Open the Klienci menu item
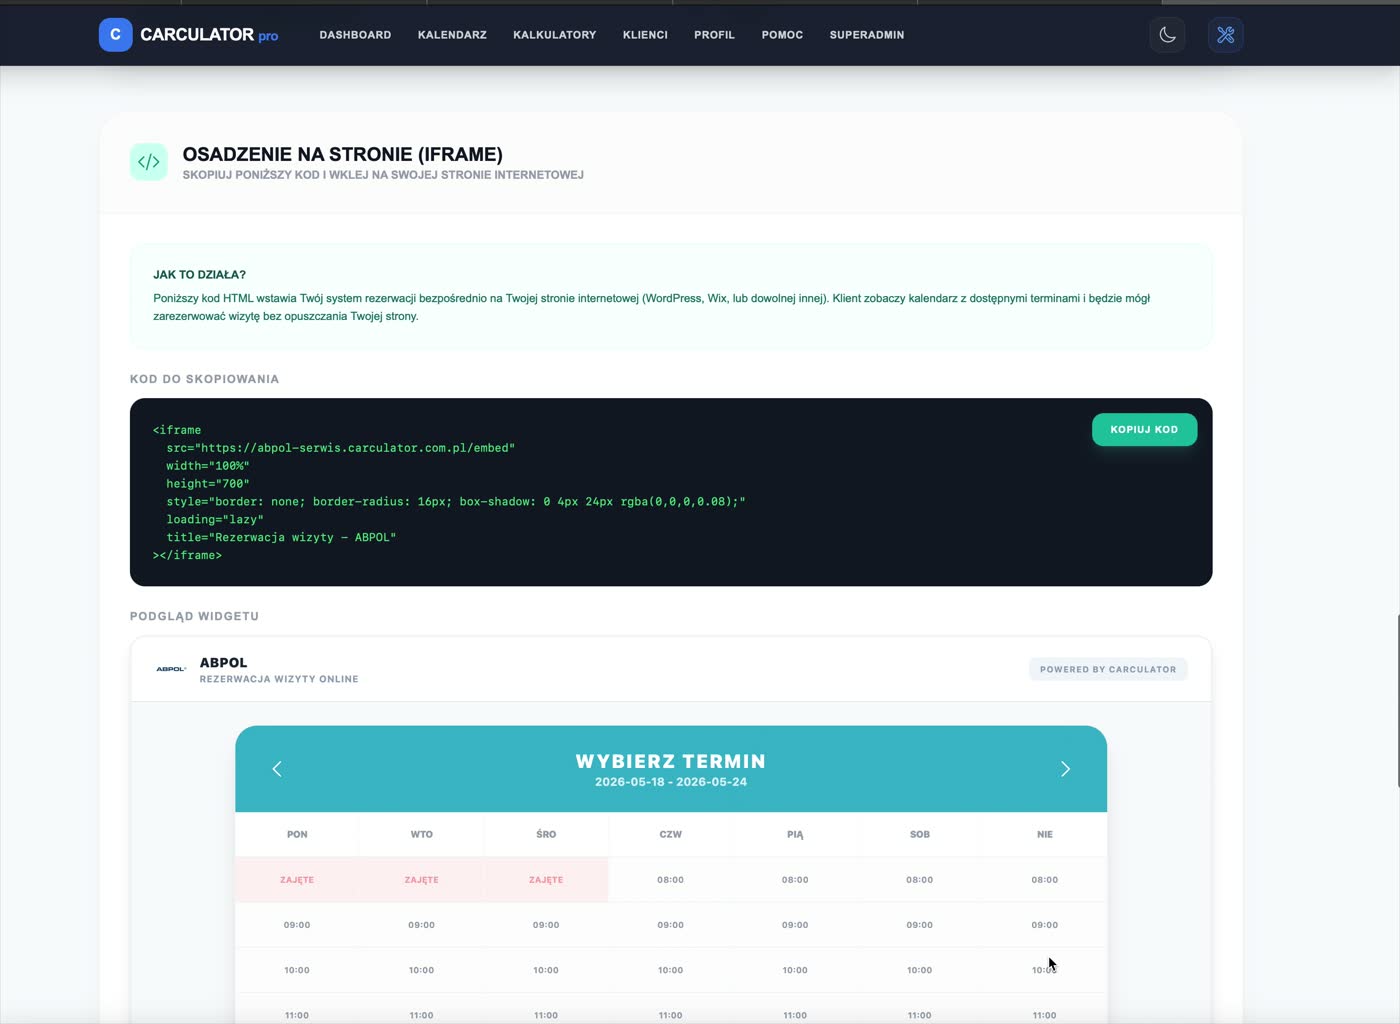The height and width of the screenshot is (1024, 1400). point(645,35)
